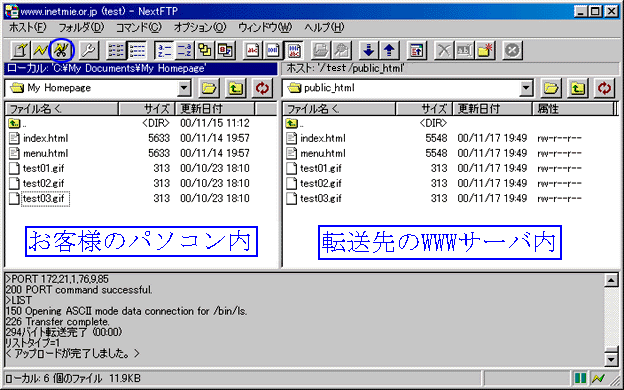Click the mirror upload window icon
624x390 pixels.
(417, 51)
